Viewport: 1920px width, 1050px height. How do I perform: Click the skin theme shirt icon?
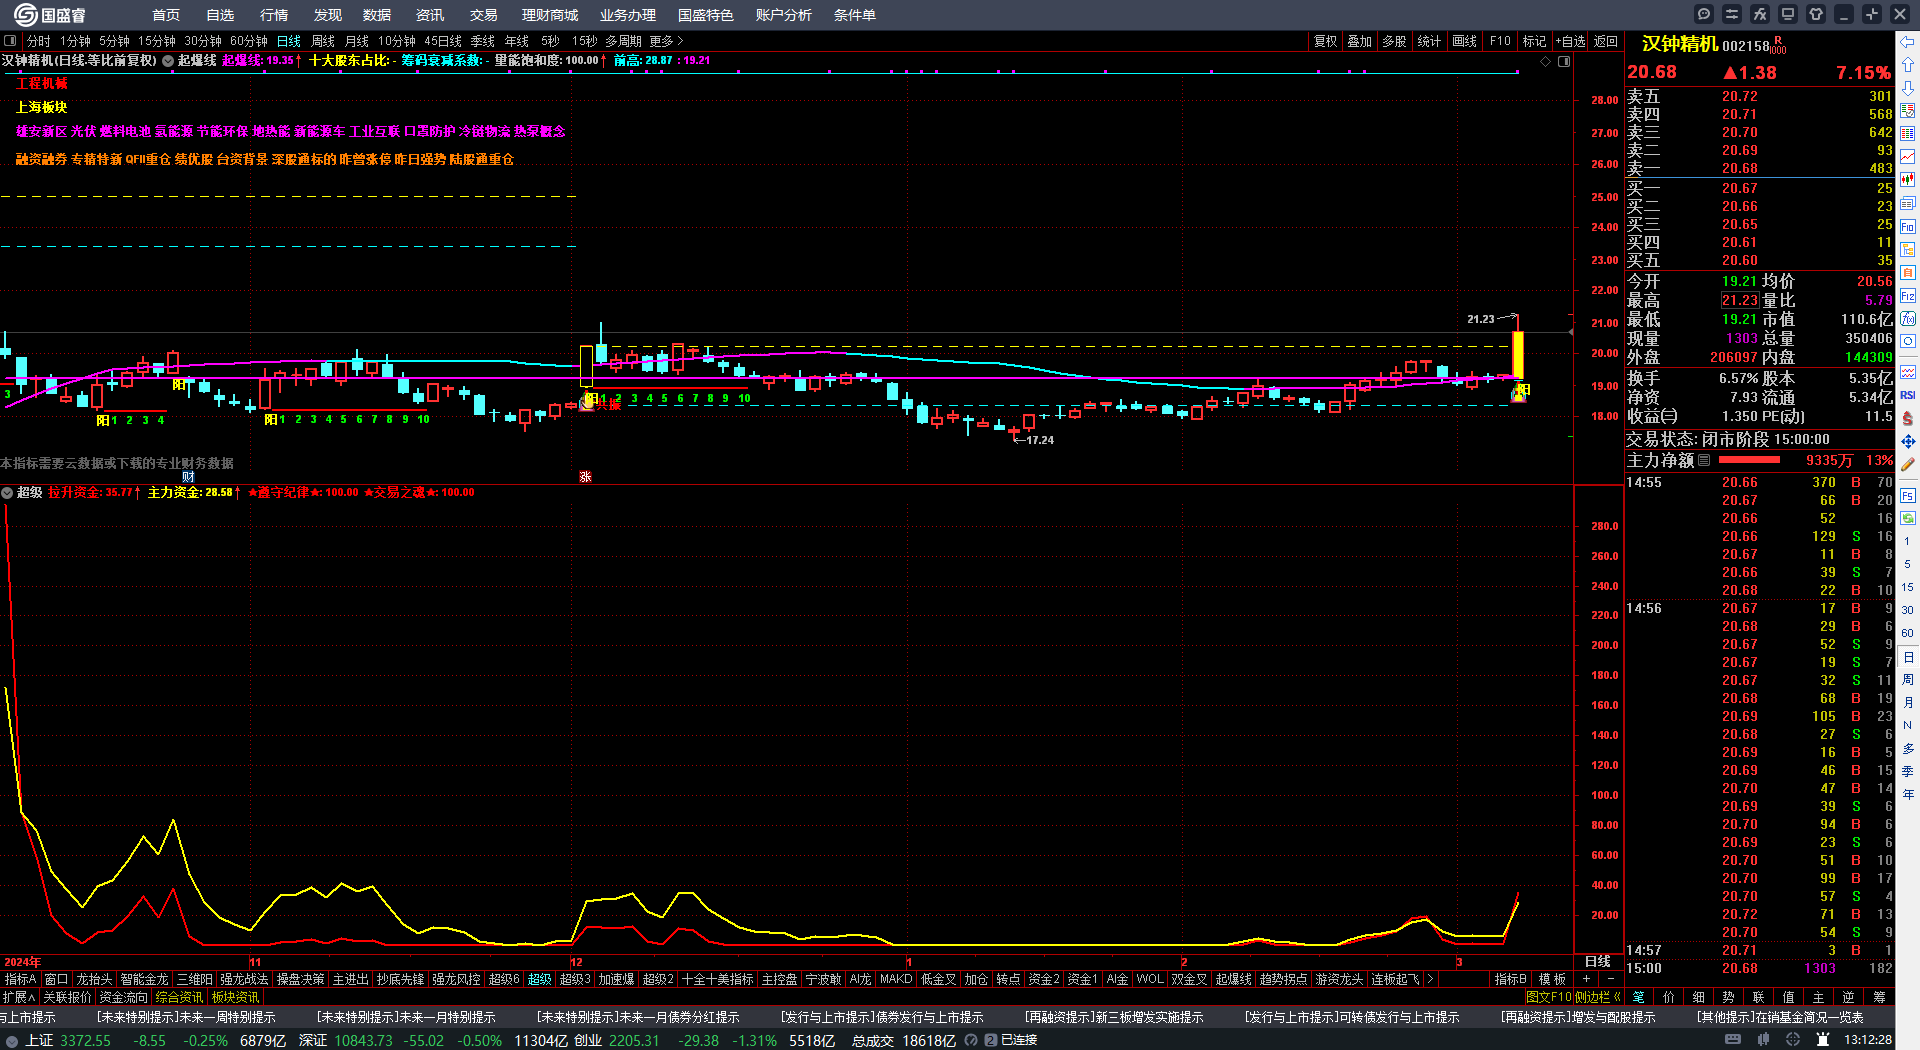[x=1816, y=14]
